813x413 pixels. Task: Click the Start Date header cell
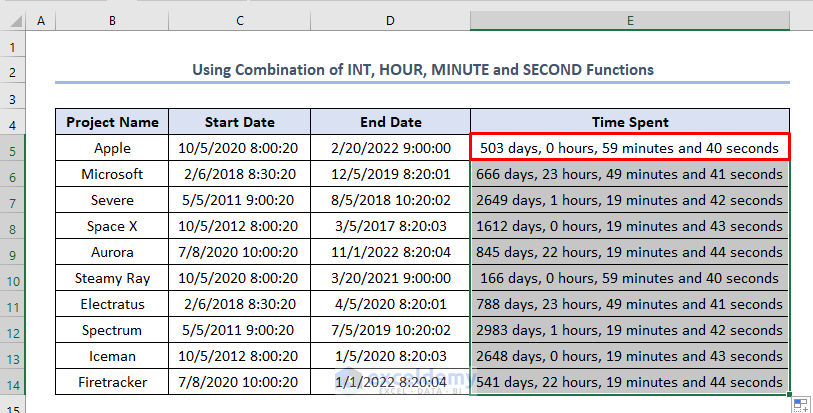239,122
